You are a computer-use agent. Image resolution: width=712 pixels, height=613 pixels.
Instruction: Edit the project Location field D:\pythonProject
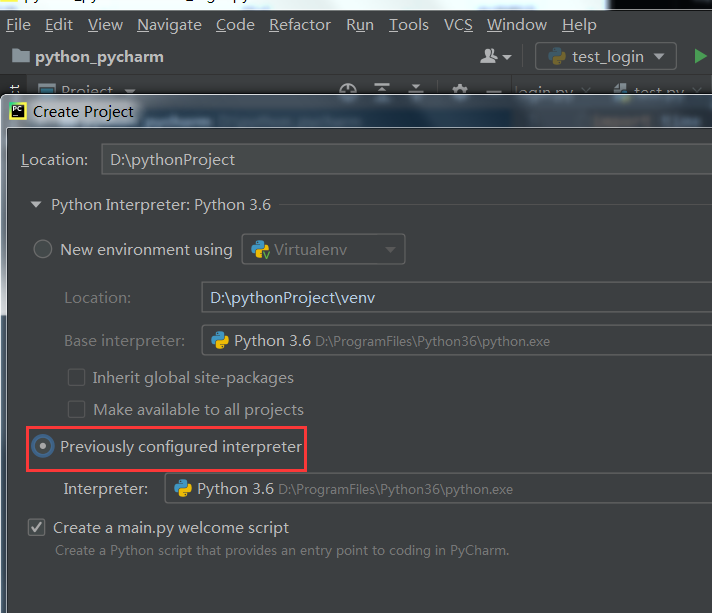[406, 159]
